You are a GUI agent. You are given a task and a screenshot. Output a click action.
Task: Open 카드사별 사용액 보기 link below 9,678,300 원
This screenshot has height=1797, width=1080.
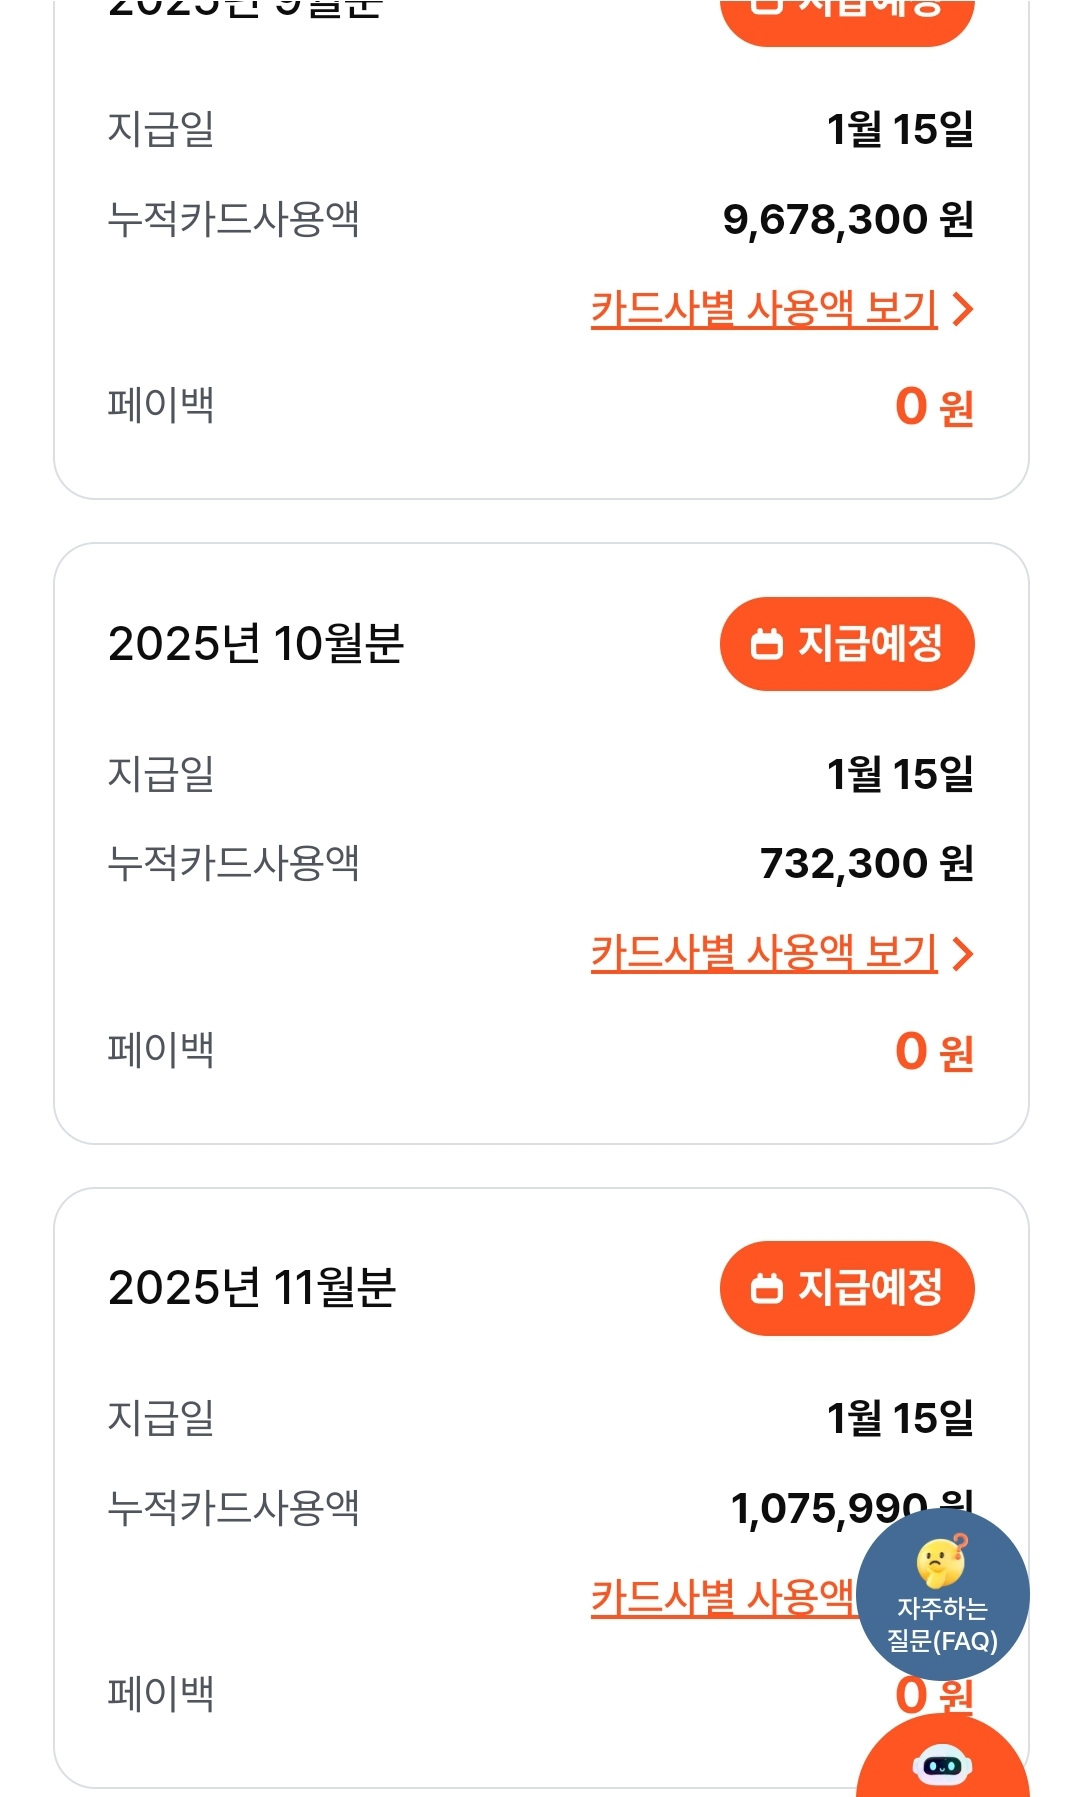[x=764, y=308]
